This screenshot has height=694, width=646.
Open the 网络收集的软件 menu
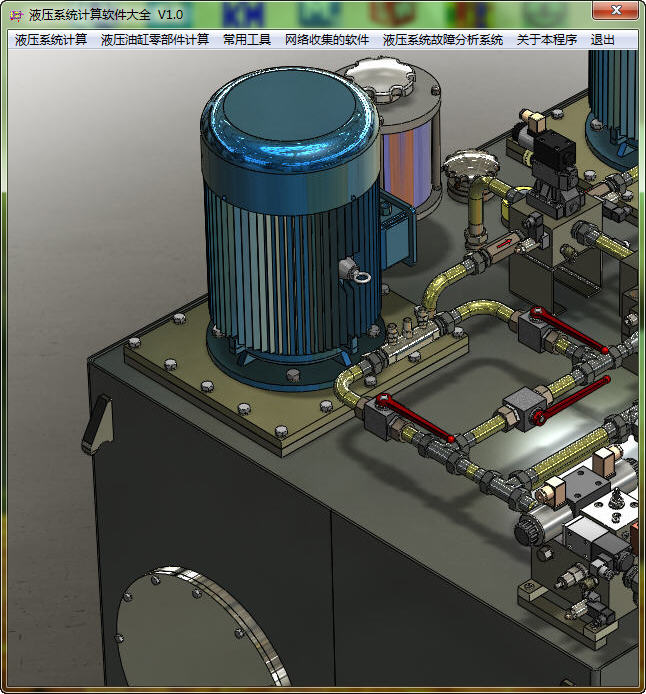pos(327,40)
